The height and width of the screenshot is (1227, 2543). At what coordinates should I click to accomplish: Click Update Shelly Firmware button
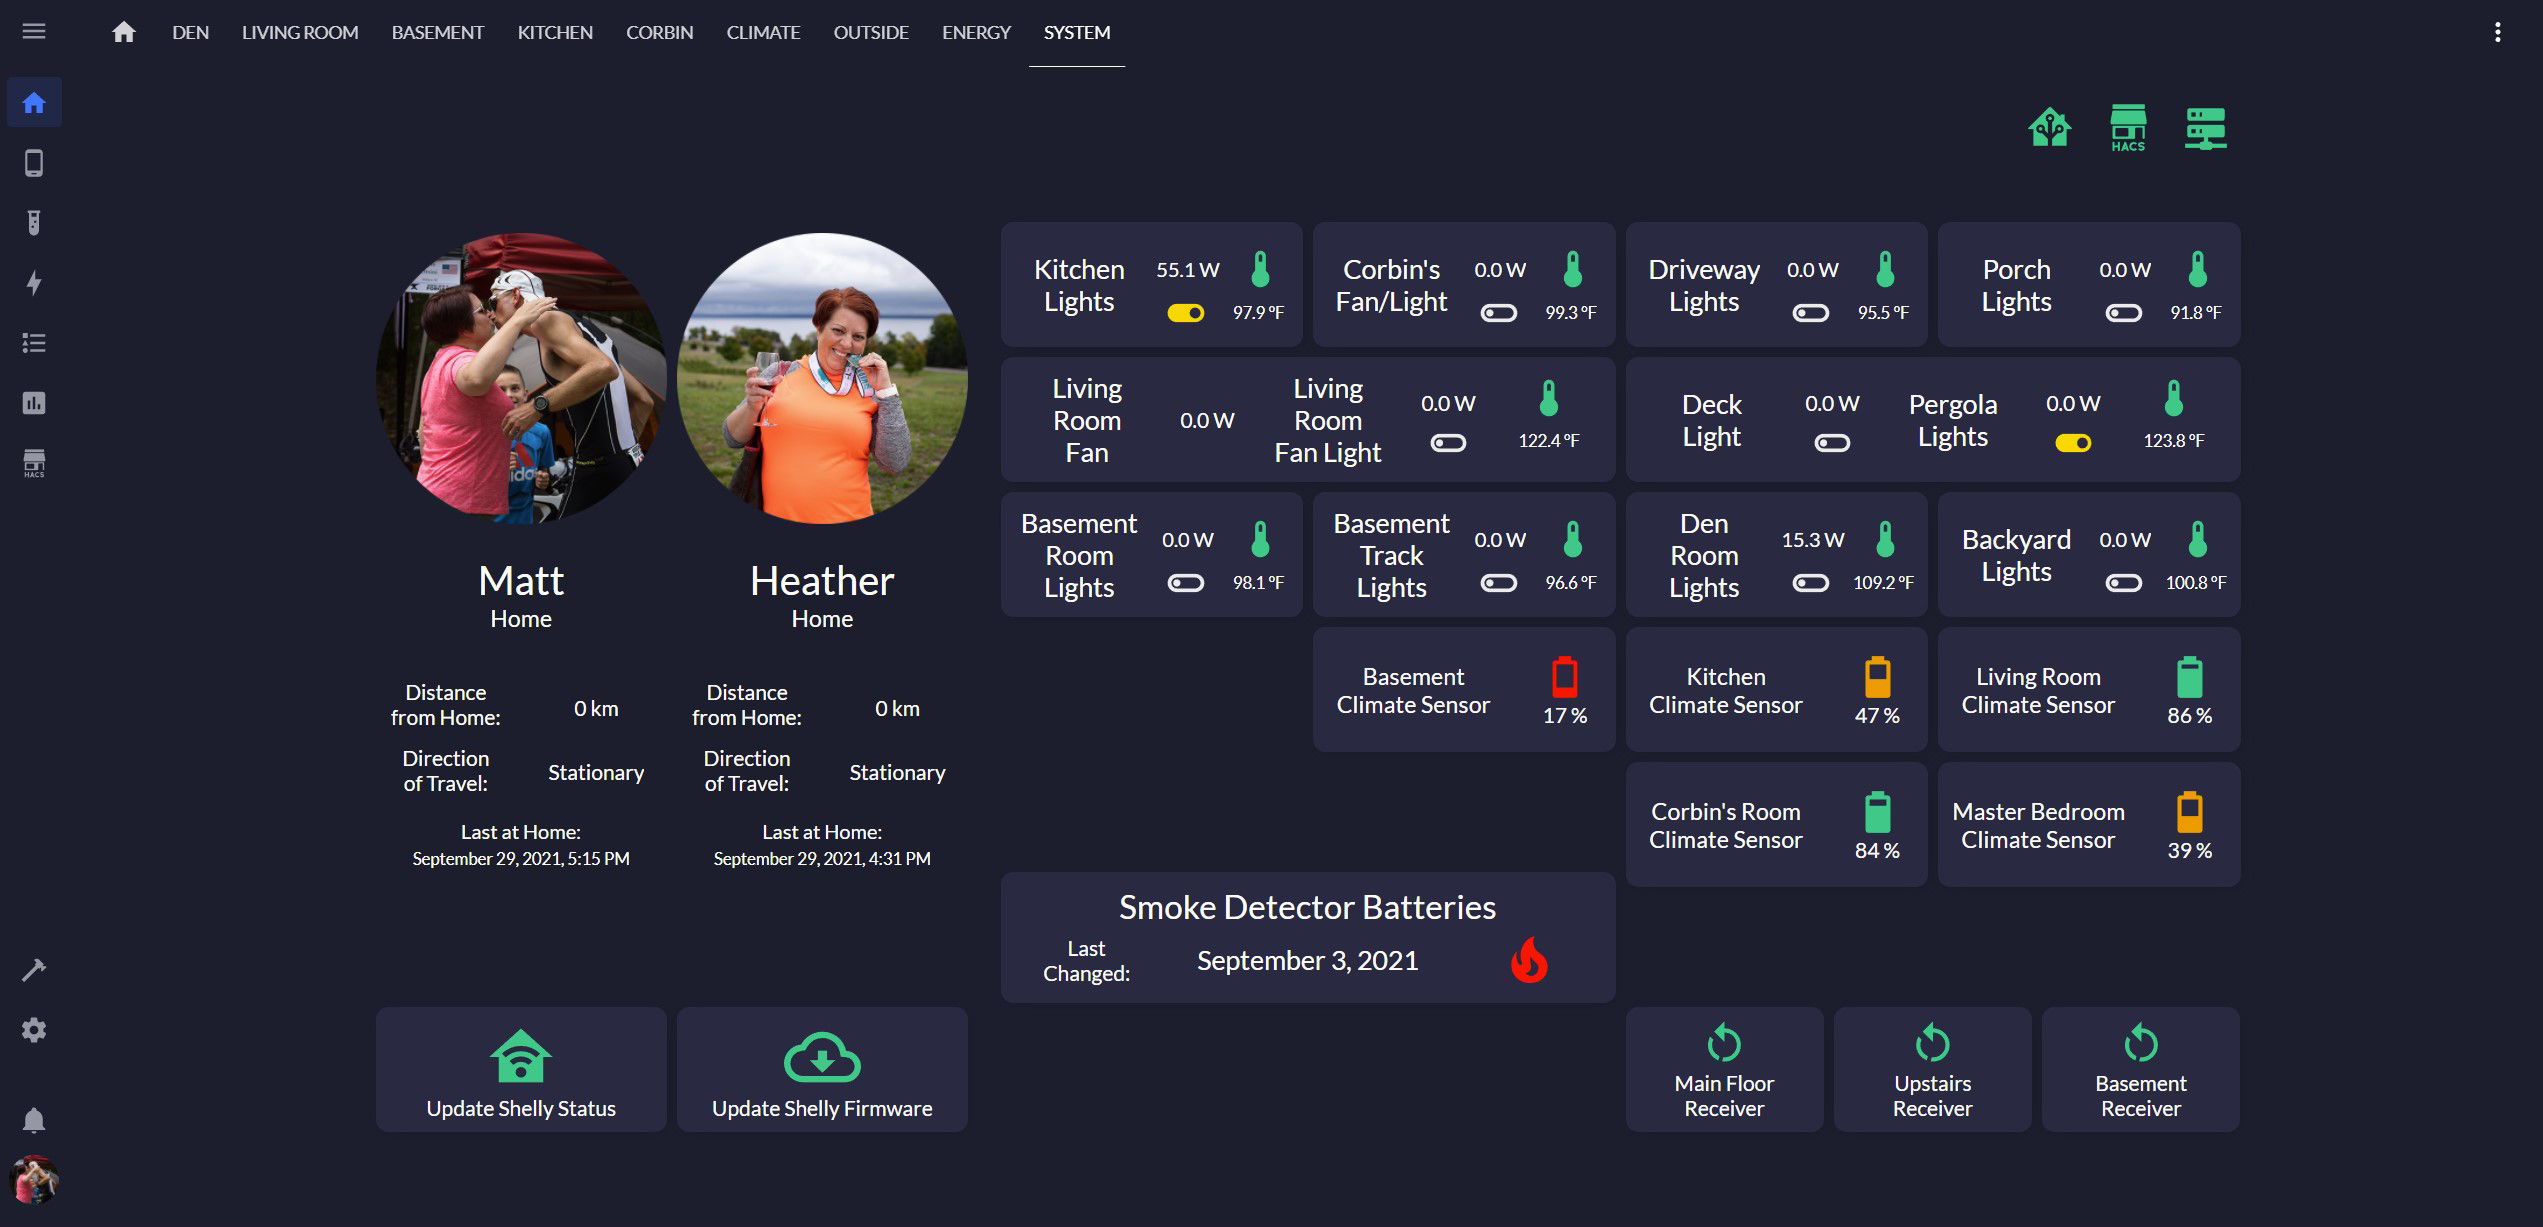tap(822, 1070)
